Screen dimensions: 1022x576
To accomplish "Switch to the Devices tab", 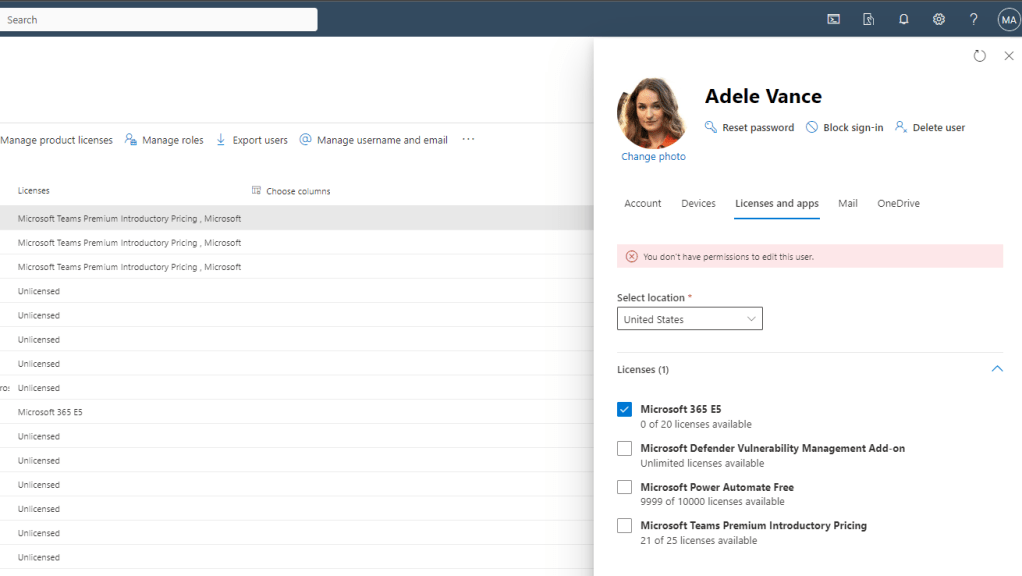I will (698, 203).
